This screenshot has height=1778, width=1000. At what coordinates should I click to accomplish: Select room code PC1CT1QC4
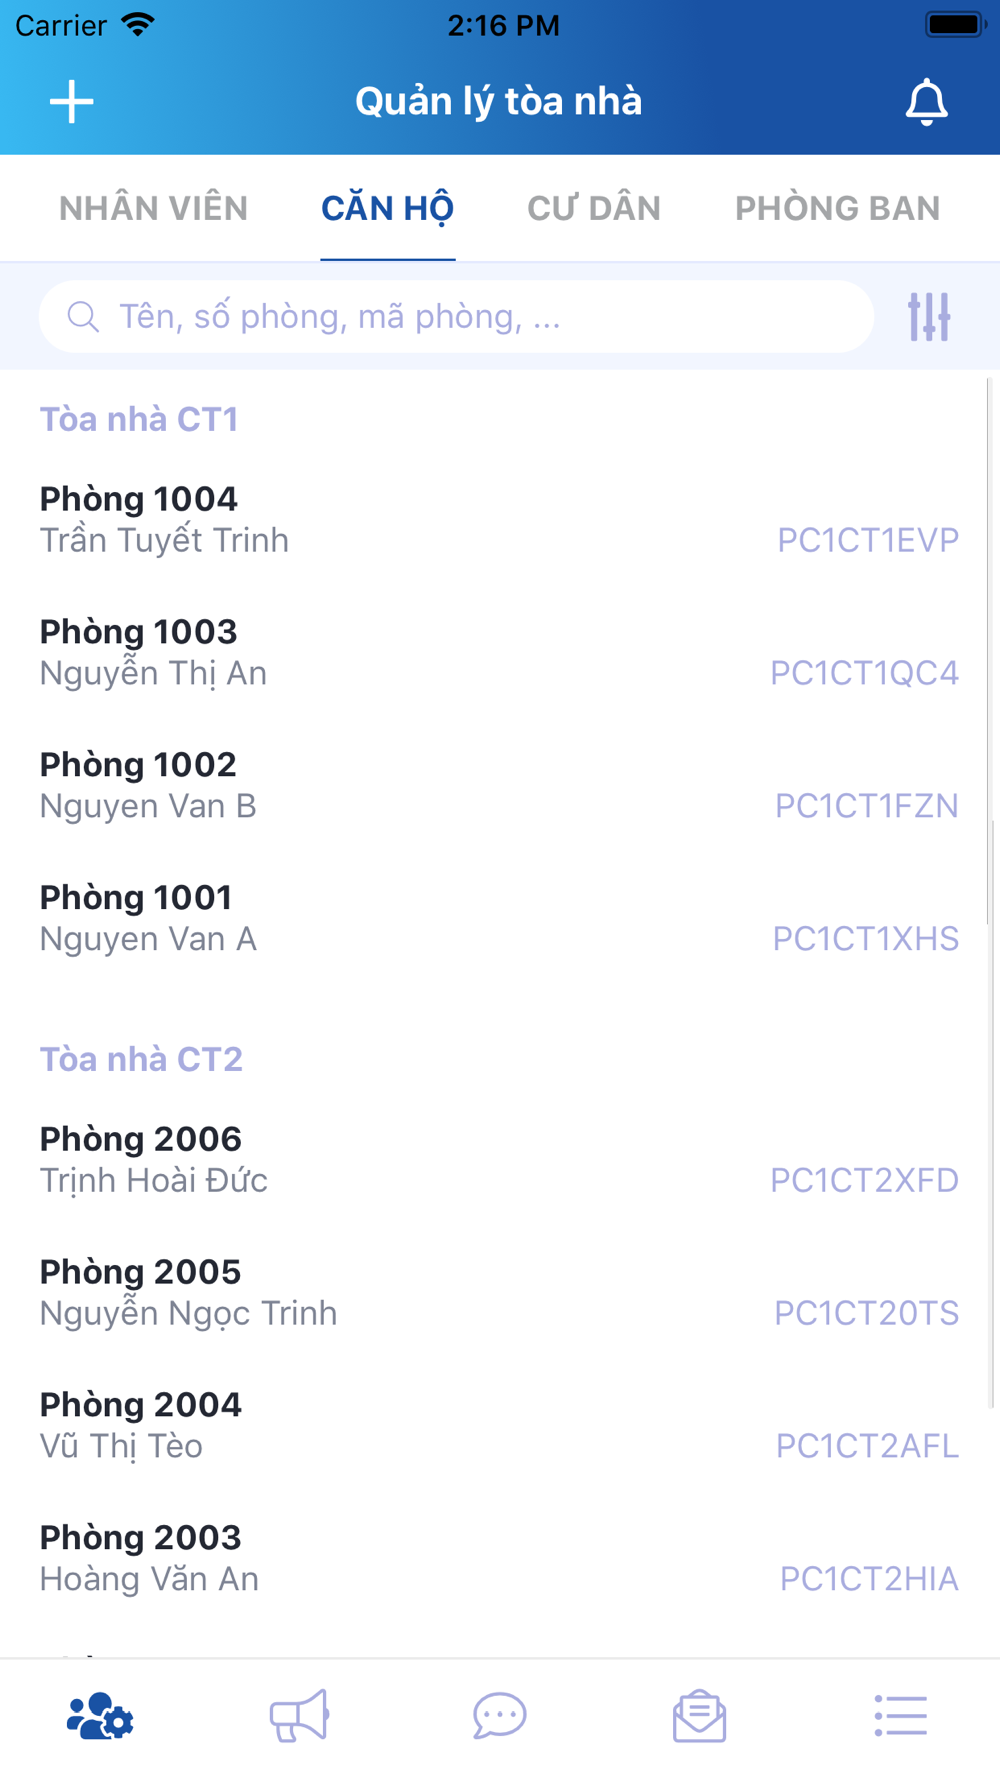[x=864, y=673]
